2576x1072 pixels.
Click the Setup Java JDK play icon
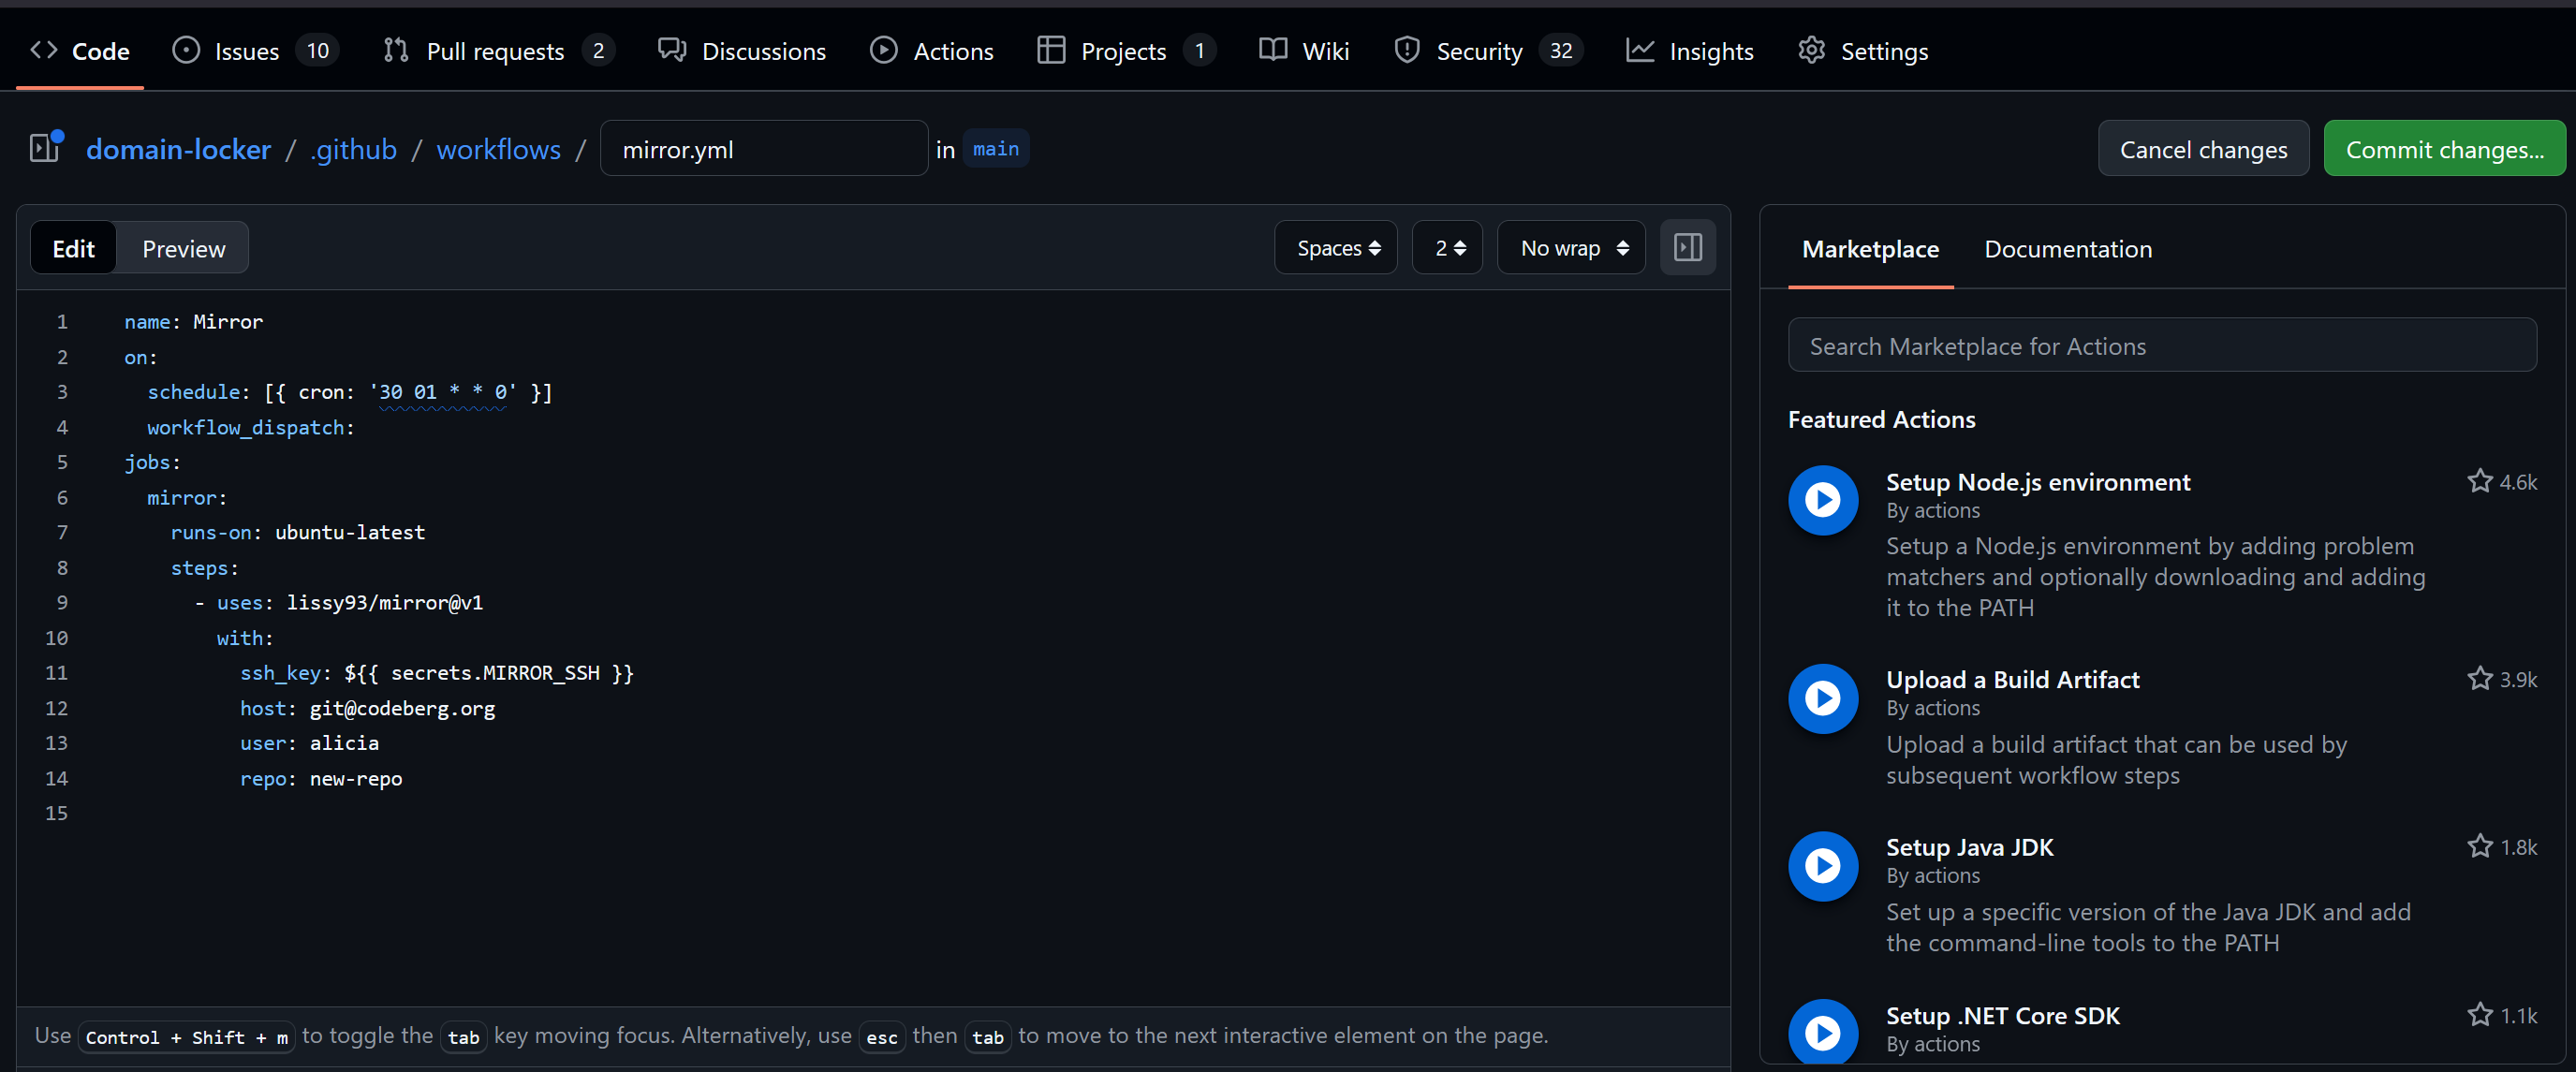[1822, 866]
